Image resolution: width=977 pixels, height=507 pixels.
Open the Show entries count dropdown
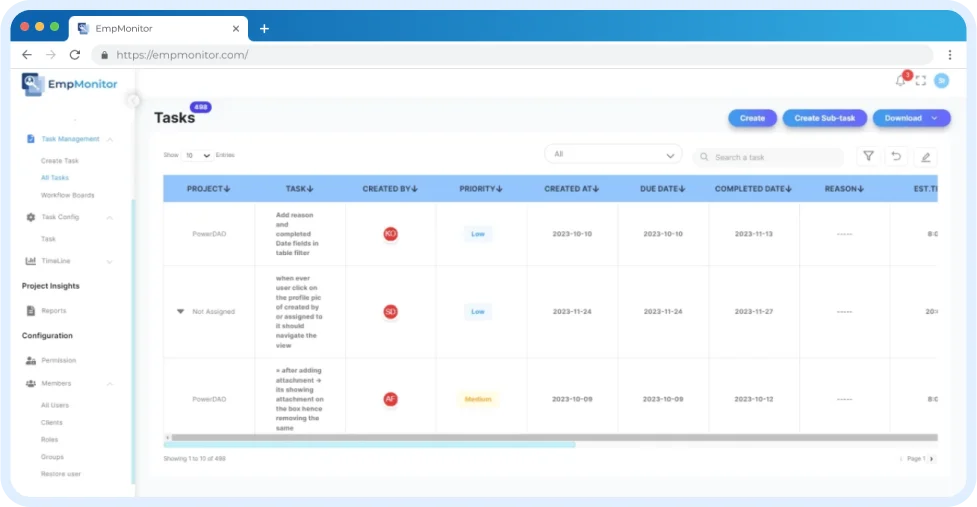(x=196, y=155)
